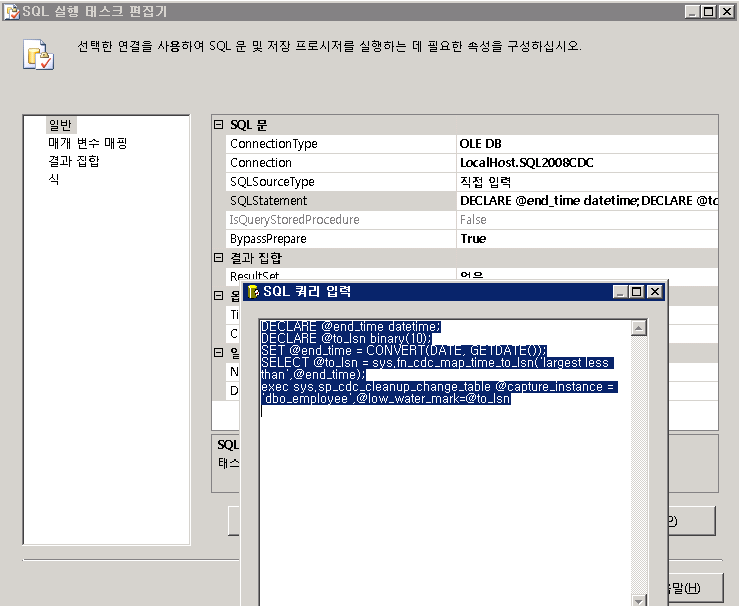The image size is (739, 606).
Task: Click the SQL 실행 태스크 편집기 title bar icon
Action: 11,11
